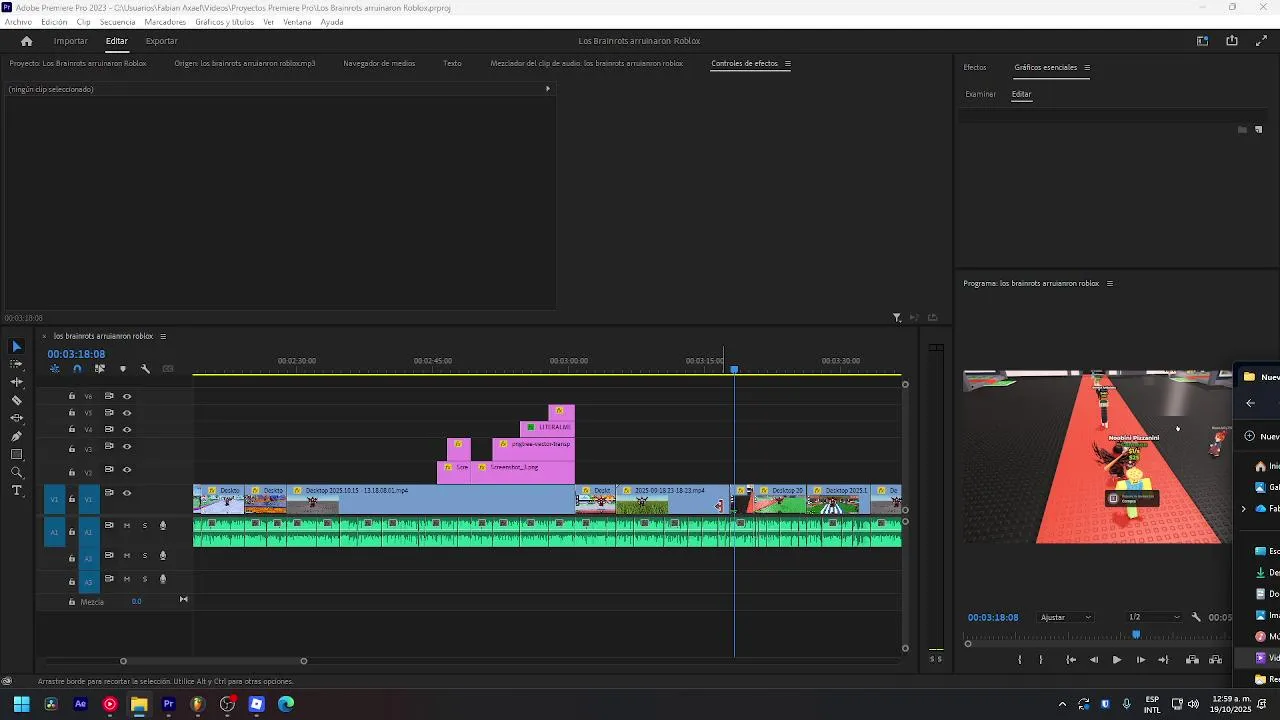Click the Extract button in Program monitor
This screenshot has height=720, width=1280.
coord(1215,660)
